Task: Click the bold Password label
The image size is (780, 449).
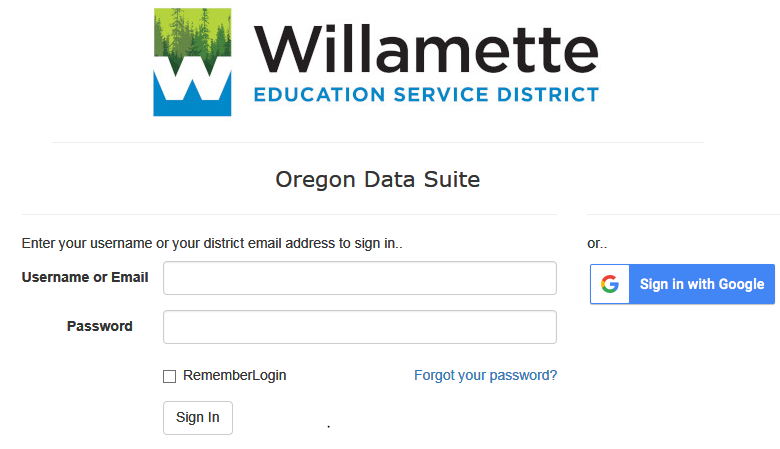Action: pyautogui.click(x=99, y=326)
